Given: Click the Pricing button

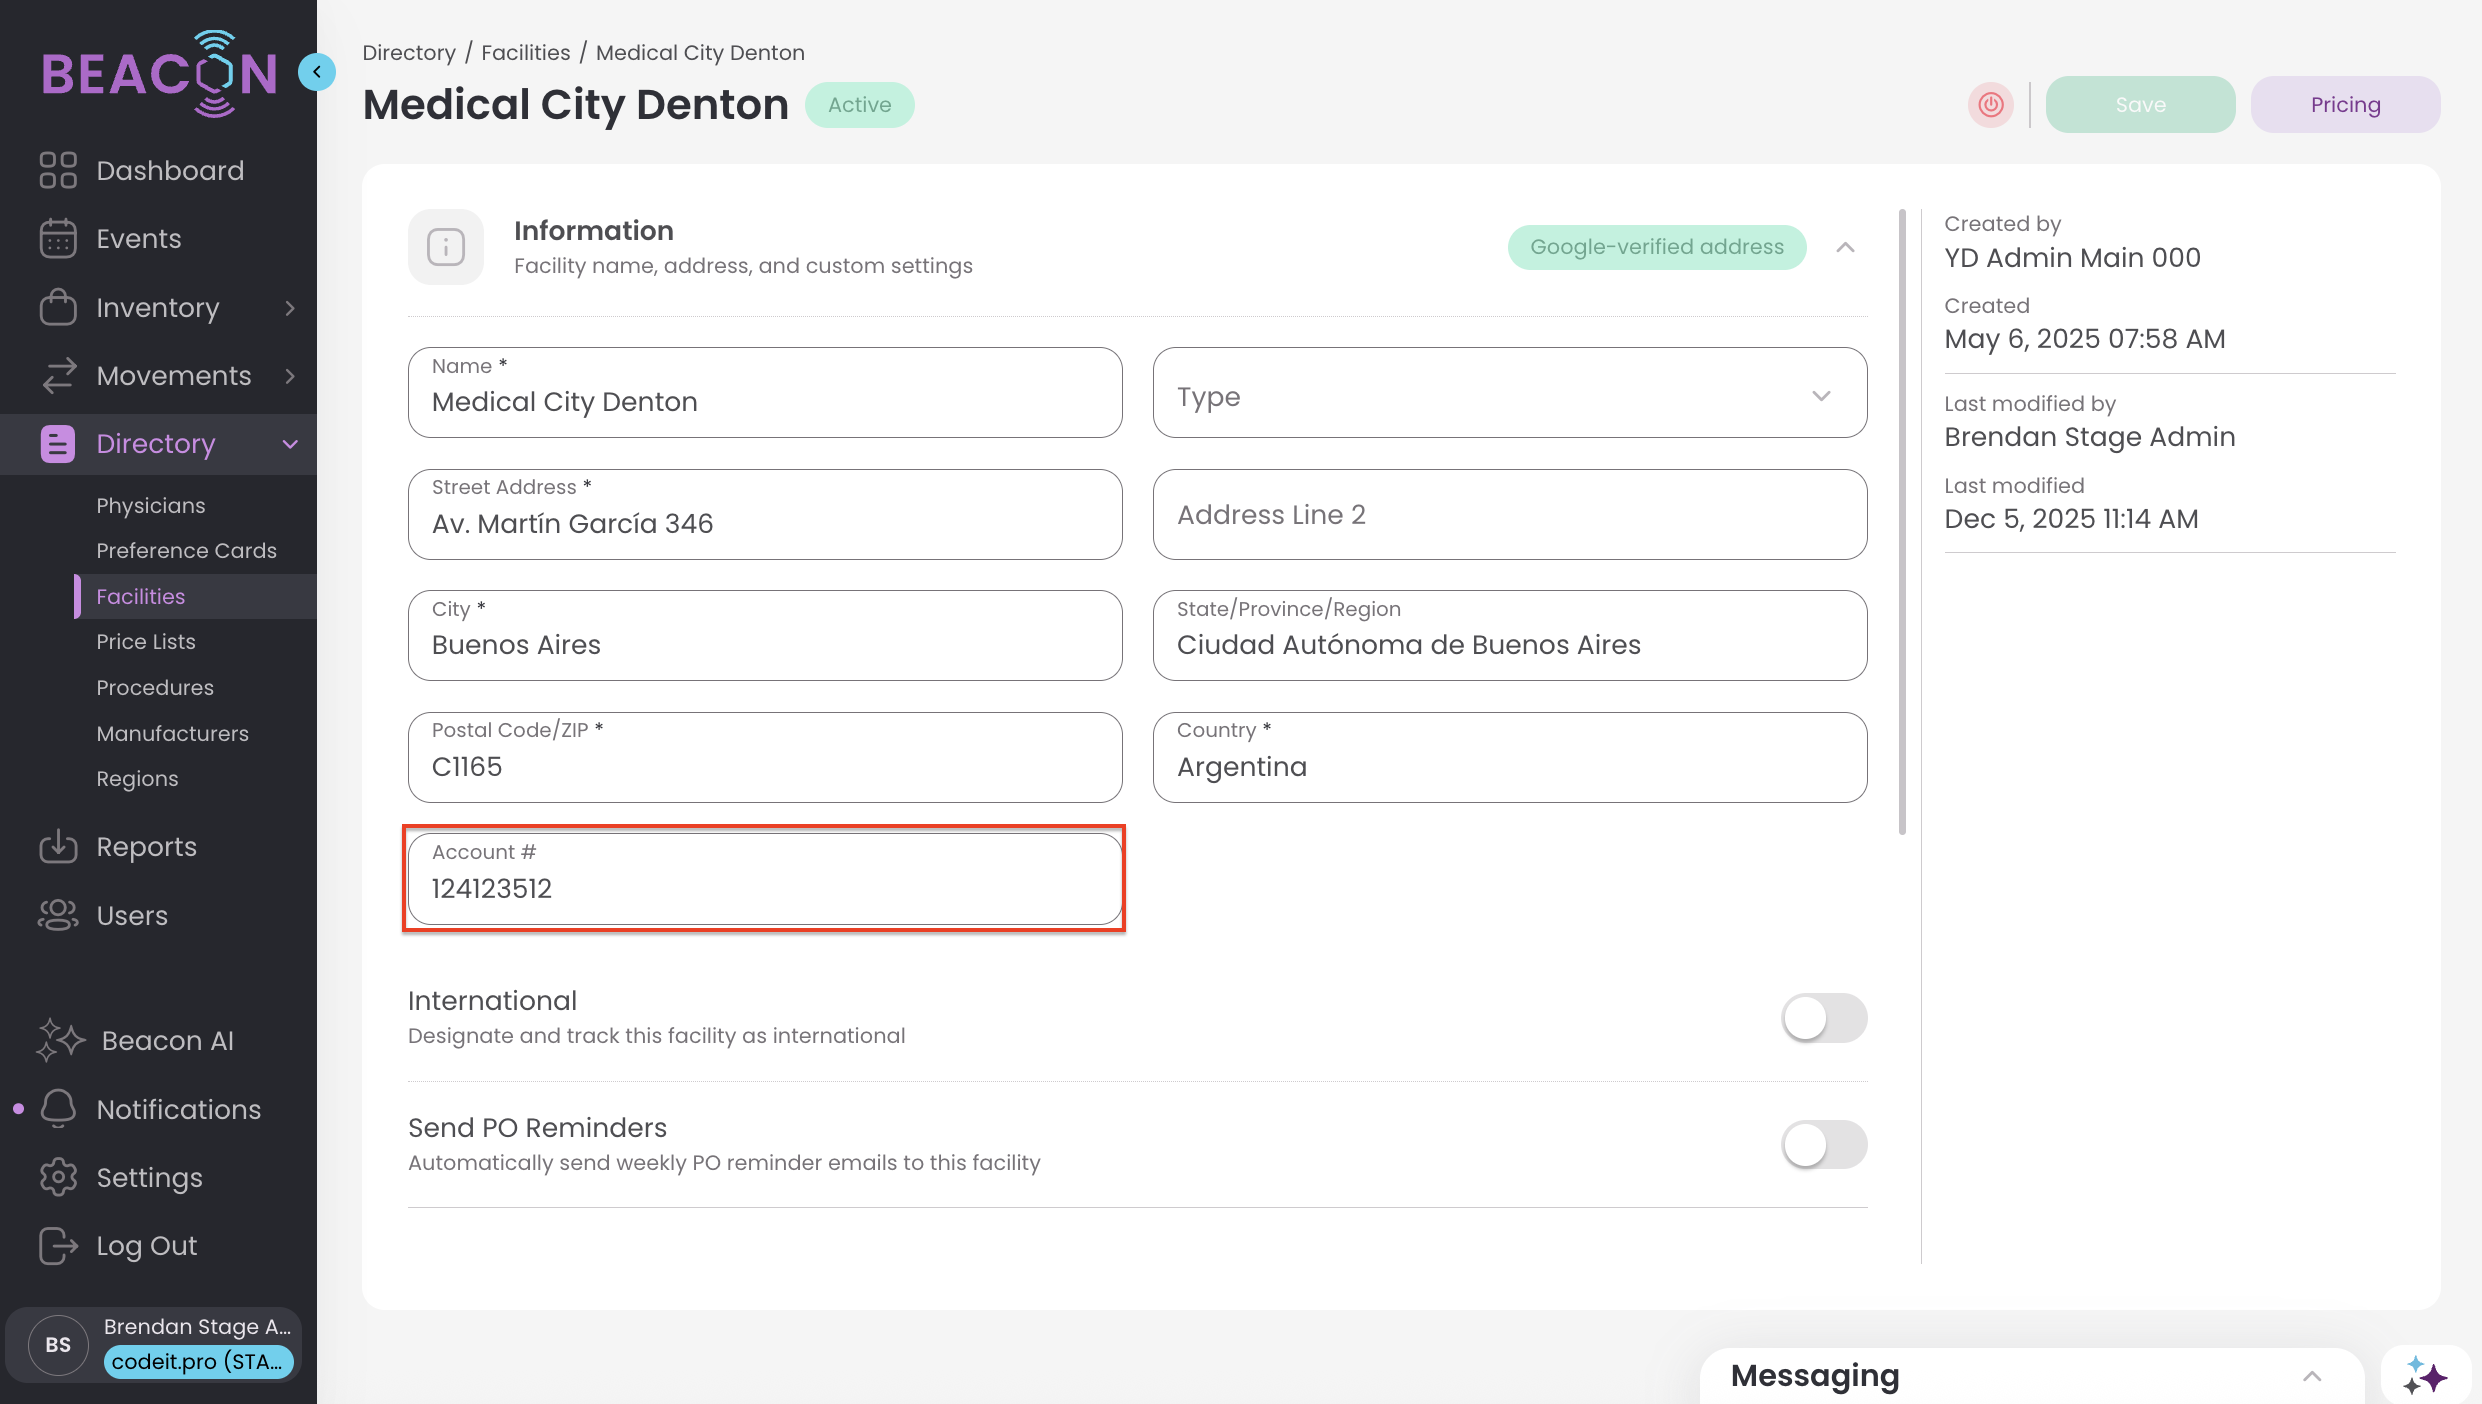Looking at the screenshot, I should [2344, 105].
